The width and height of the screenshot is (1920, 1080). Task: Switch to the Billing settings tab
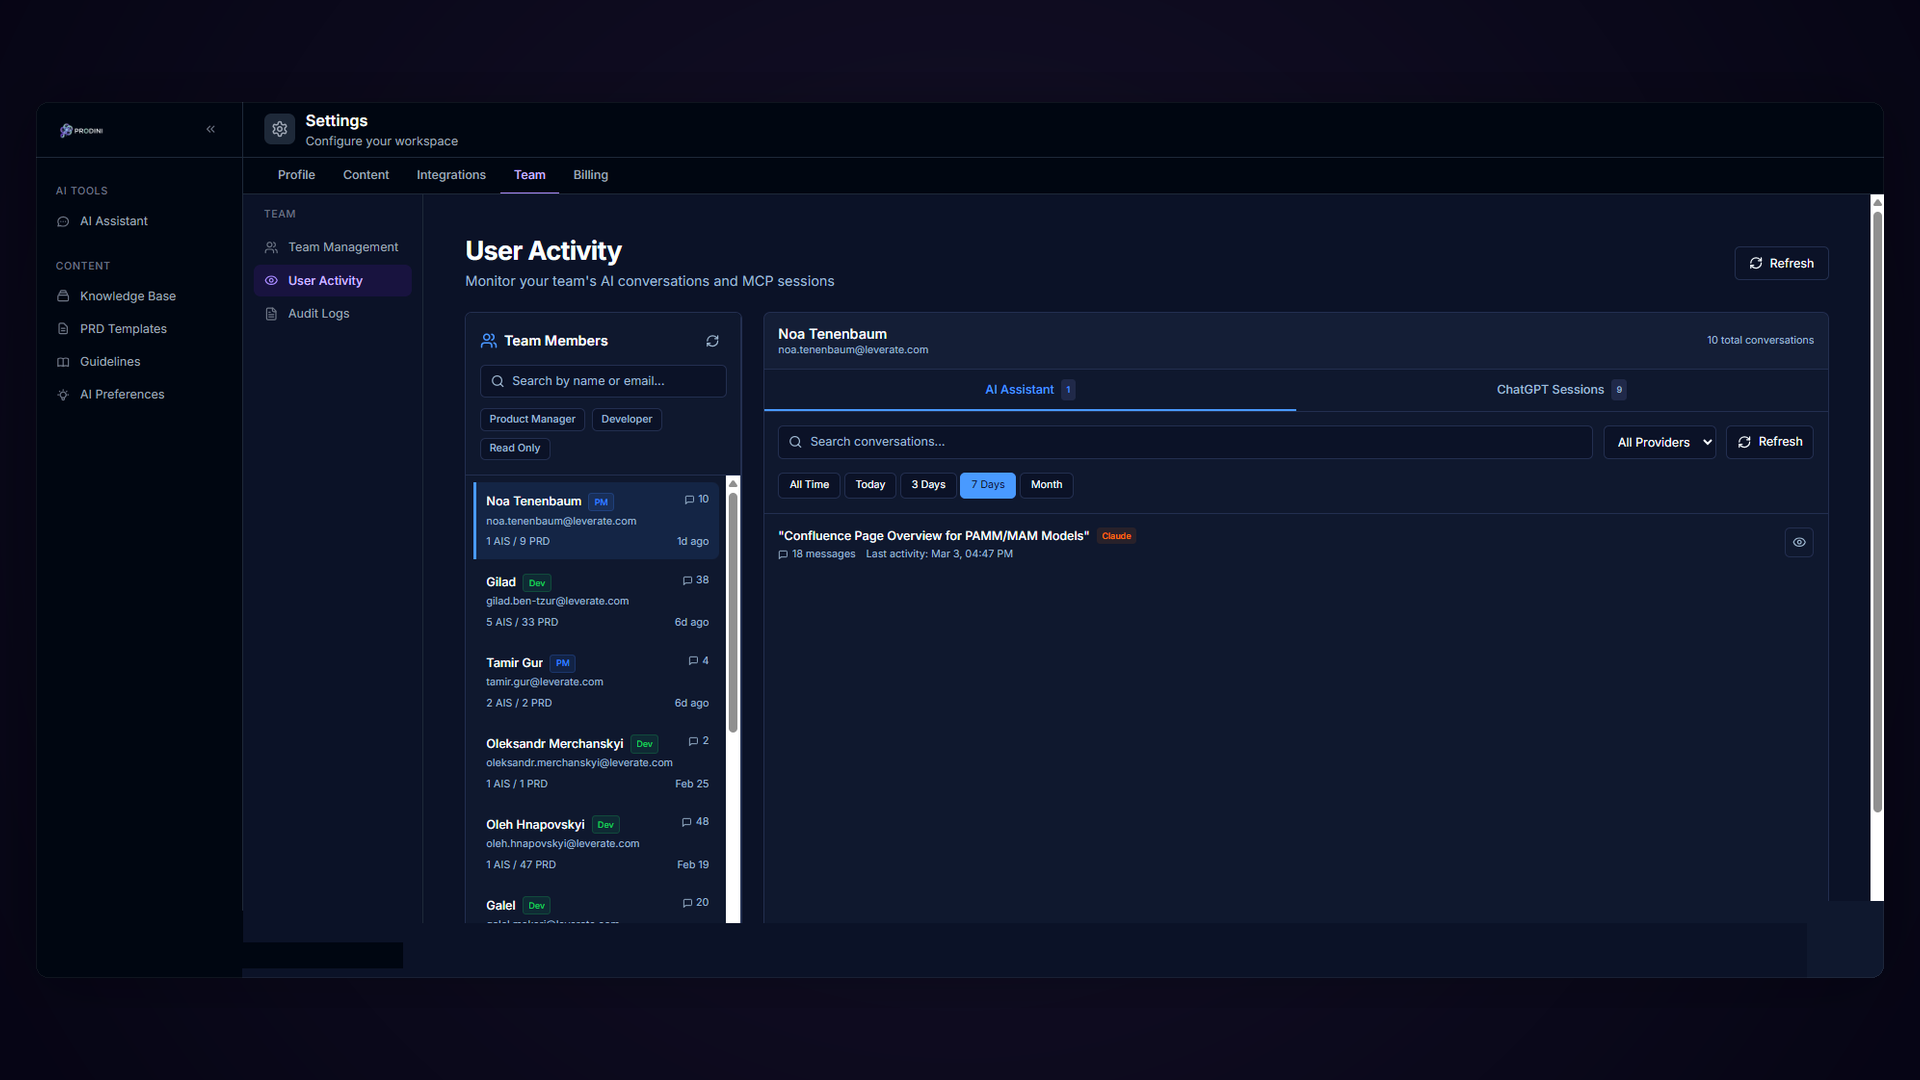[x=590, y=175]
